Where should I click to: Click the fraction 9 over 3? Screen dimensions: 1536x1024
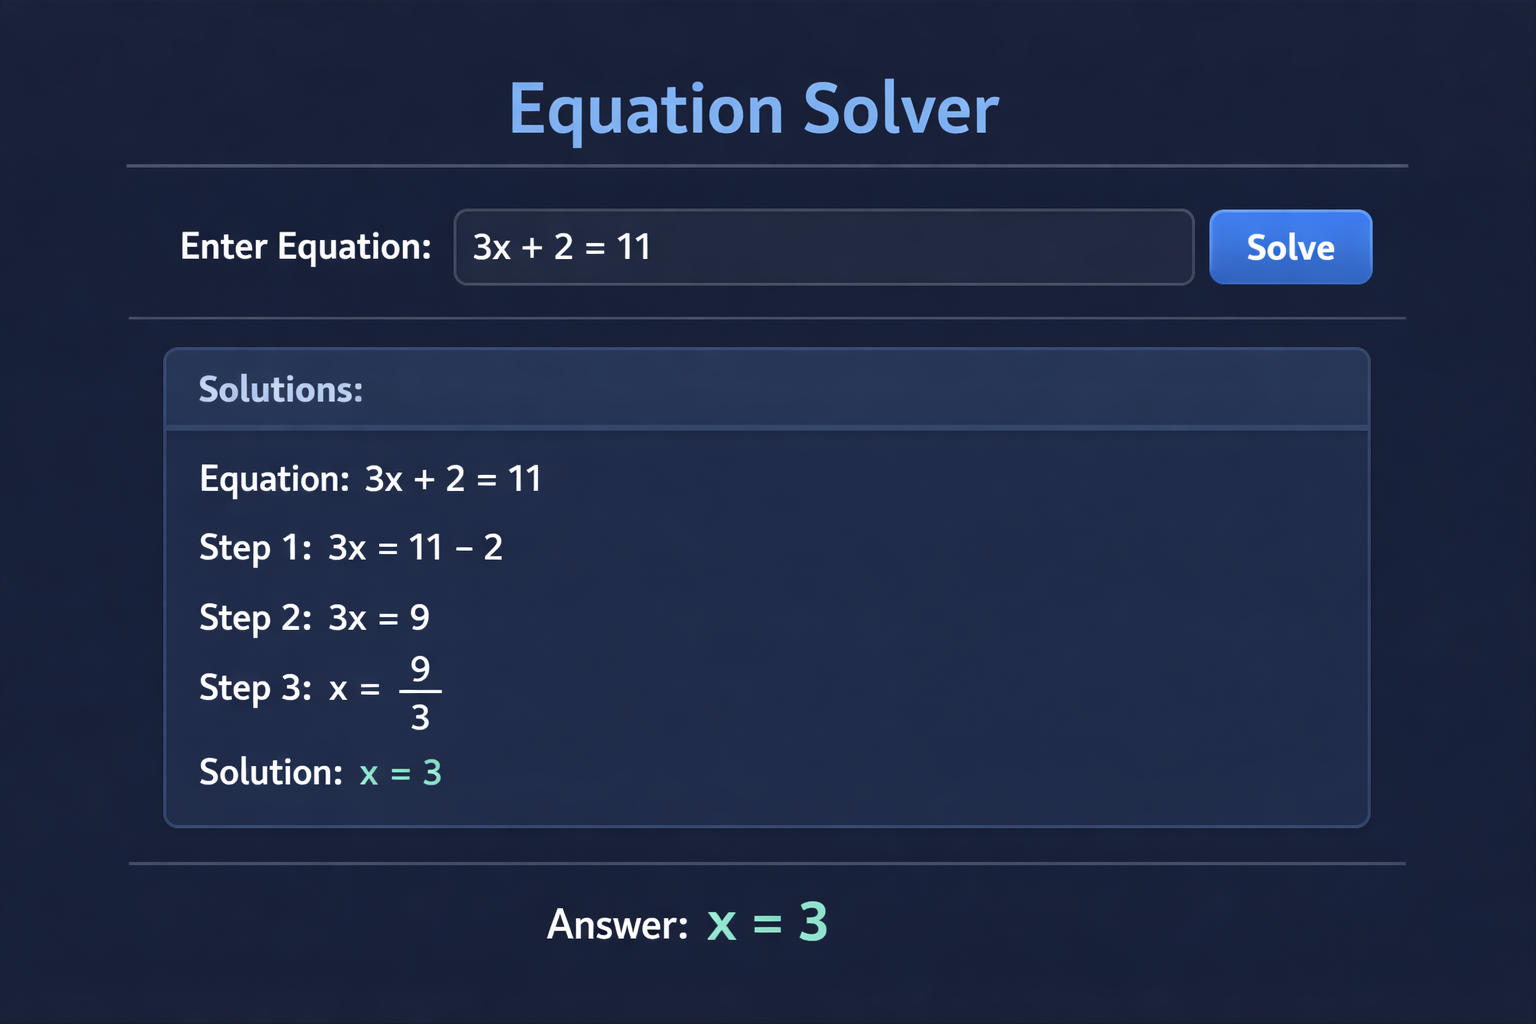pos(420,692)
